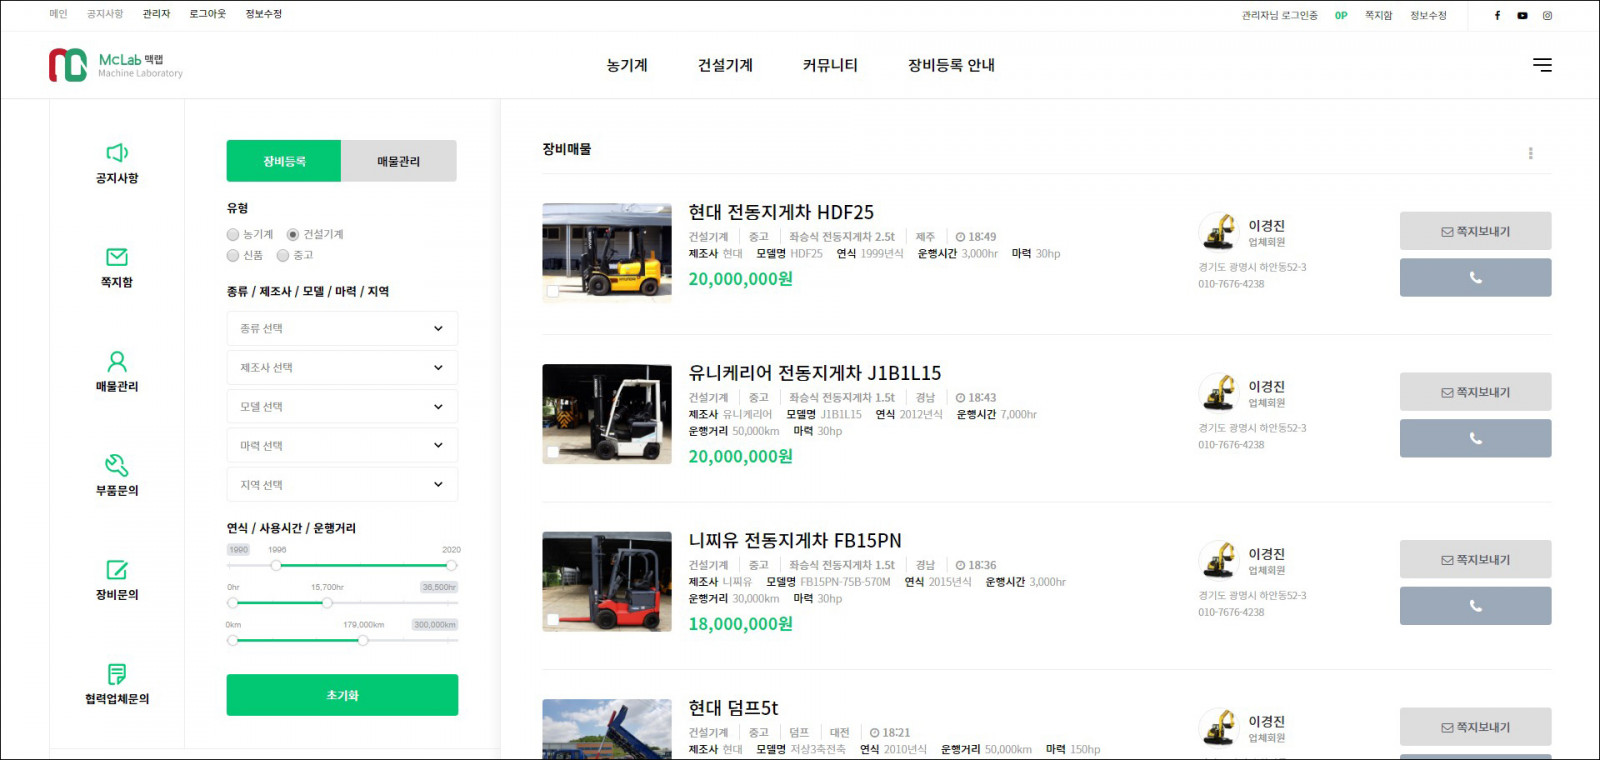Click the Facebook icon in top bar
The height and width of the screenshot is (760, 1600).
click(1497, 15)
